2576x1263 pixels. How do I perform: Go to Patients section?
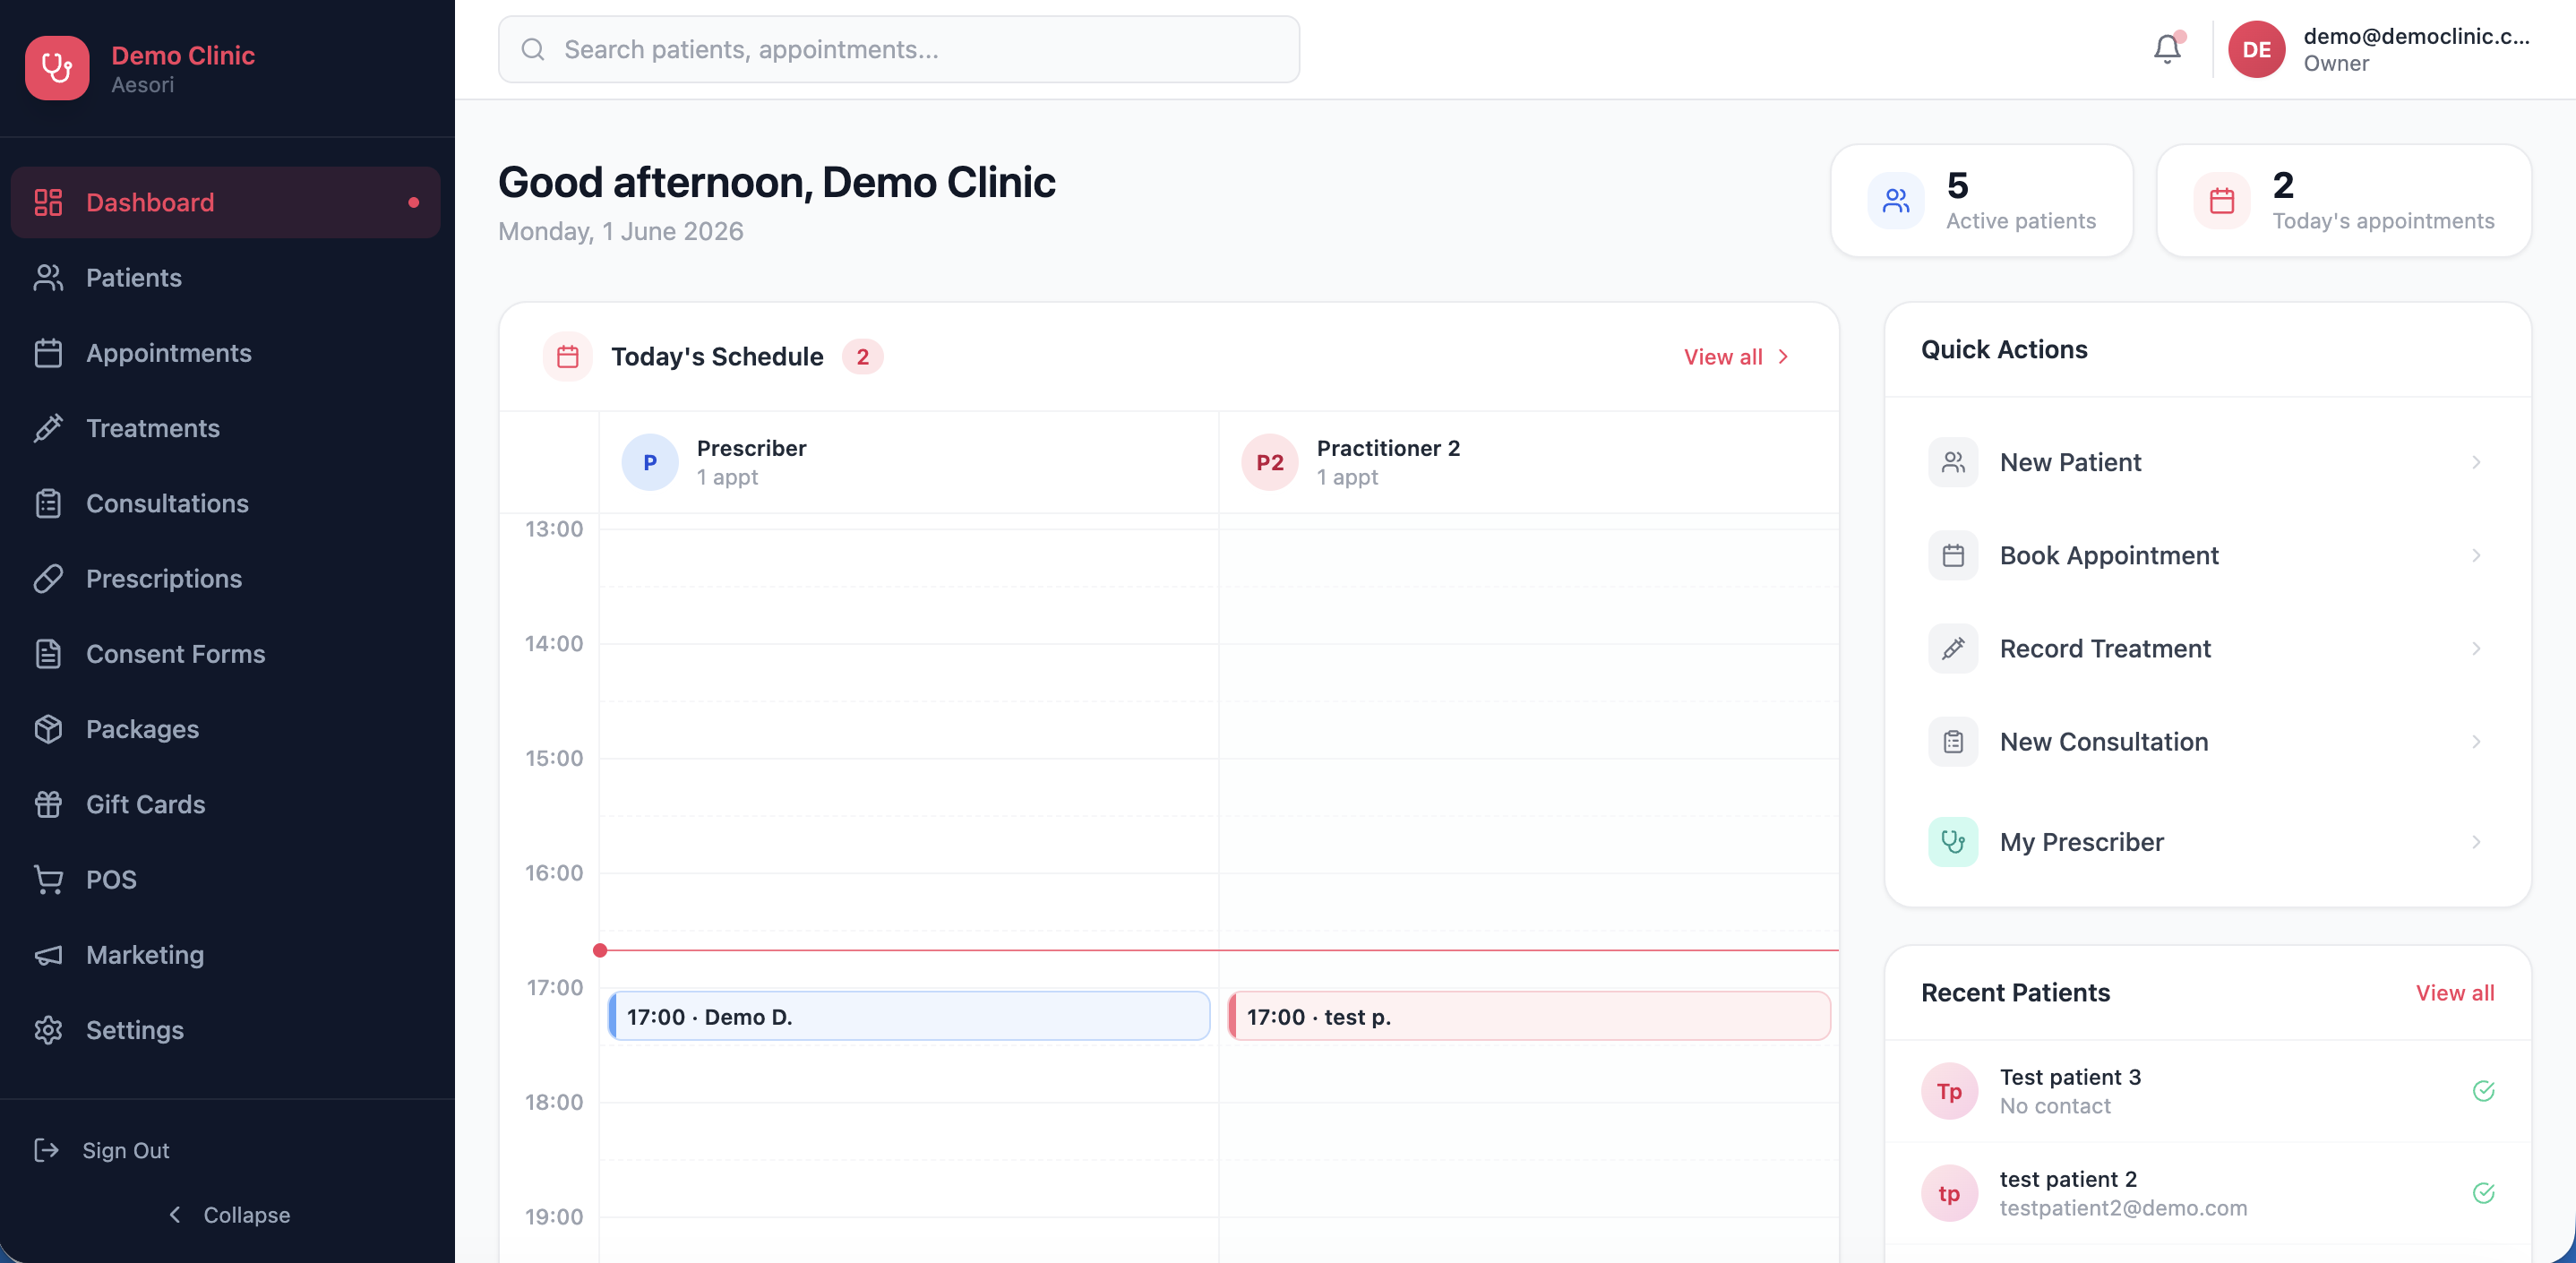[225, 277]
